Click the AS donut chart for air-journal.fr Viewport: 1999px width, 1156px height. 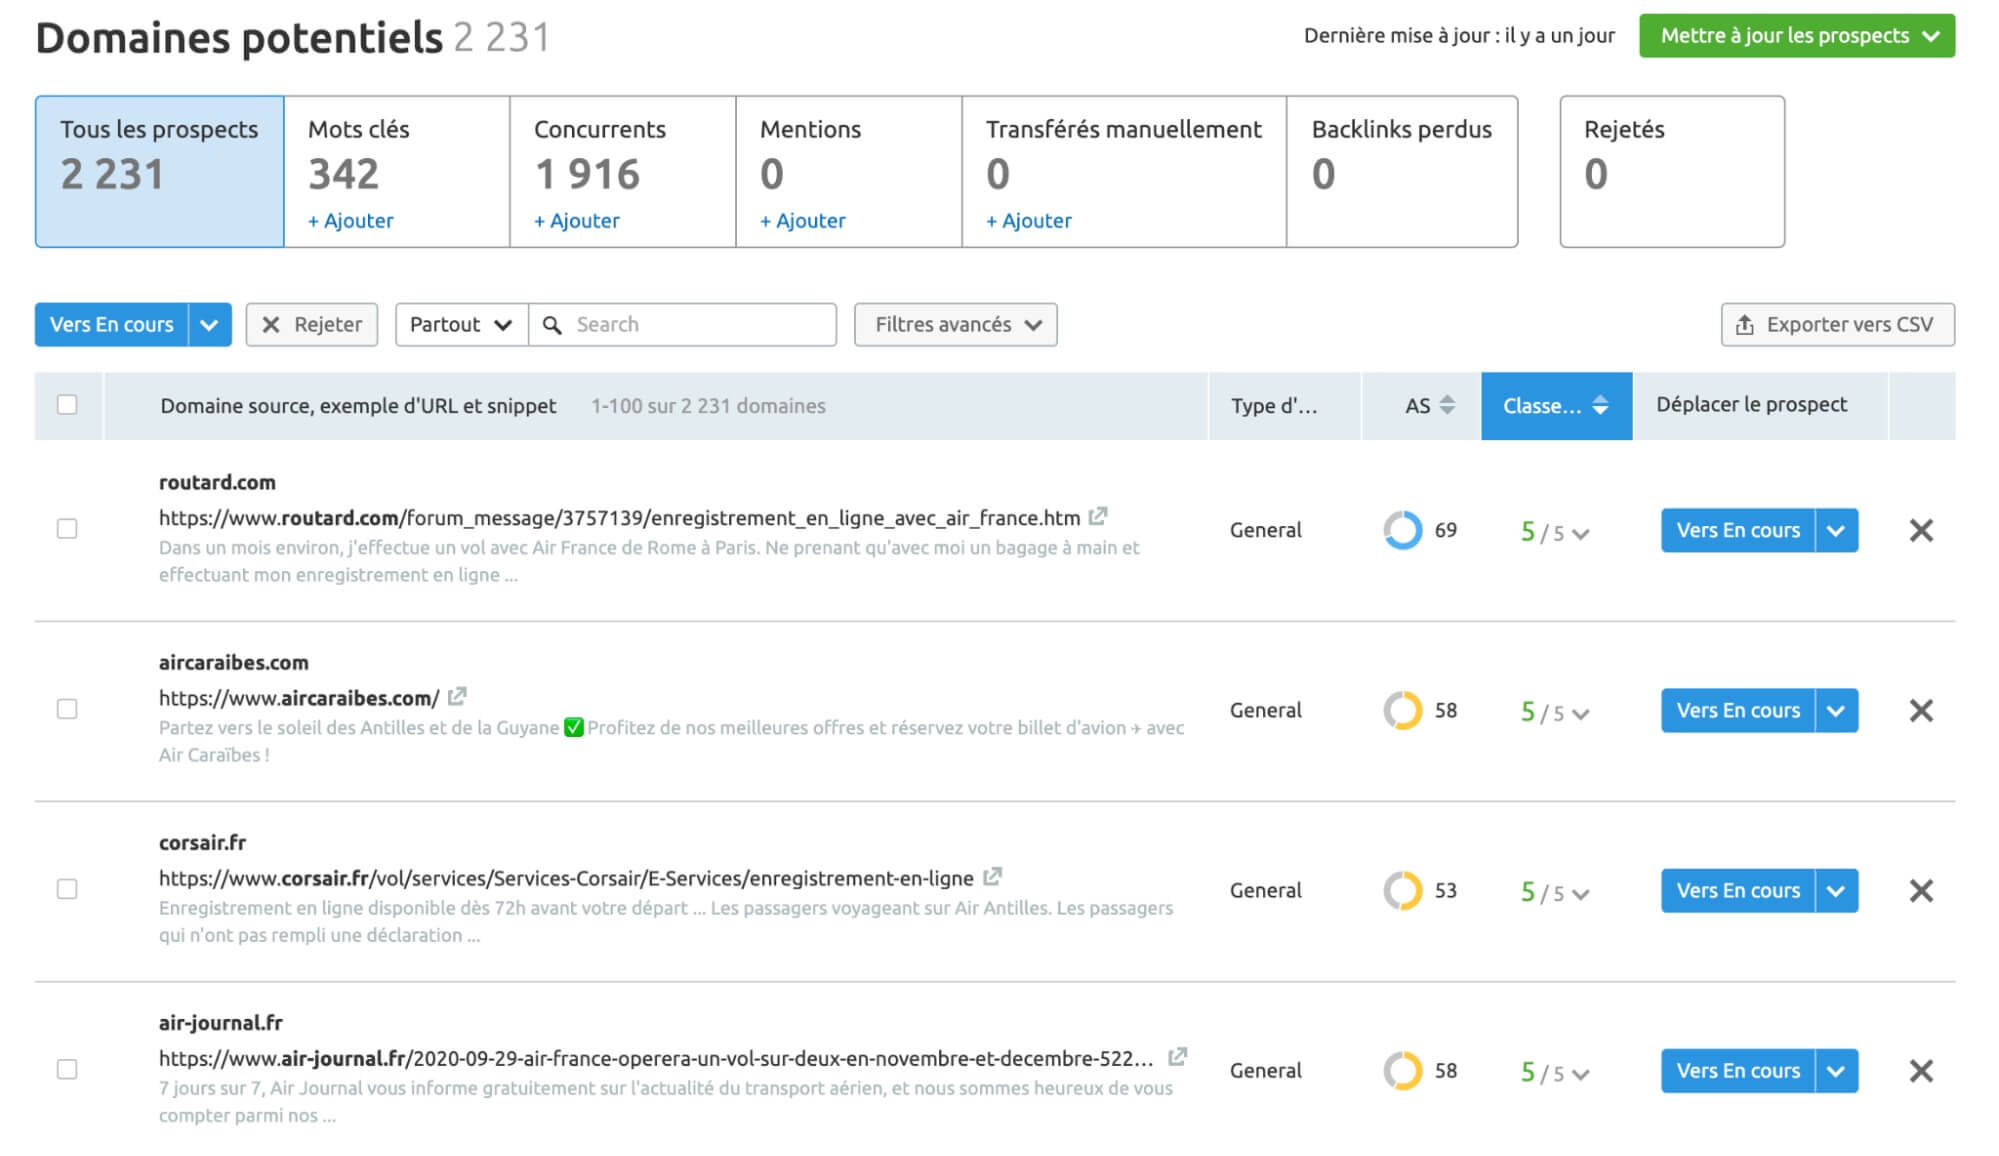tap(1403, 1070)
